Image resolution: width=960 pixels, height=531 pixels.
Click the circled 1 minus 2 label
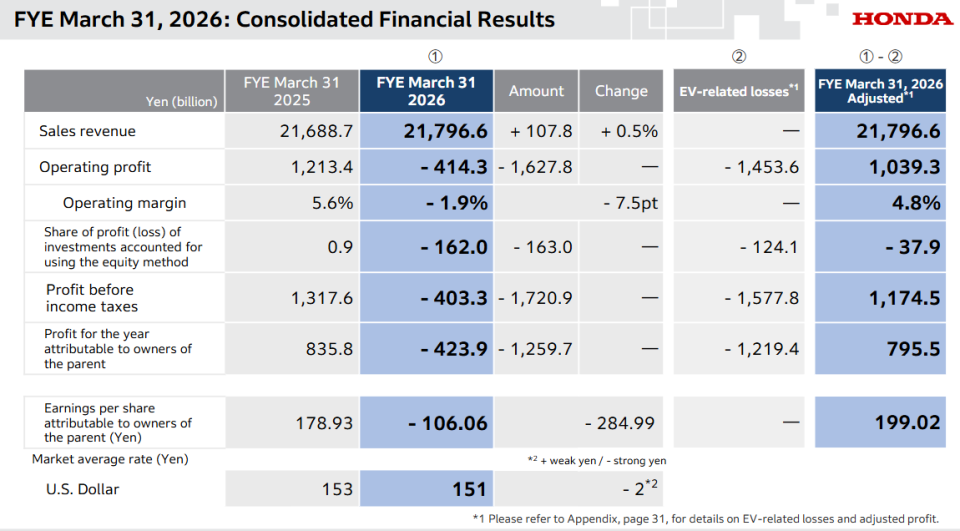click(880, 56)
